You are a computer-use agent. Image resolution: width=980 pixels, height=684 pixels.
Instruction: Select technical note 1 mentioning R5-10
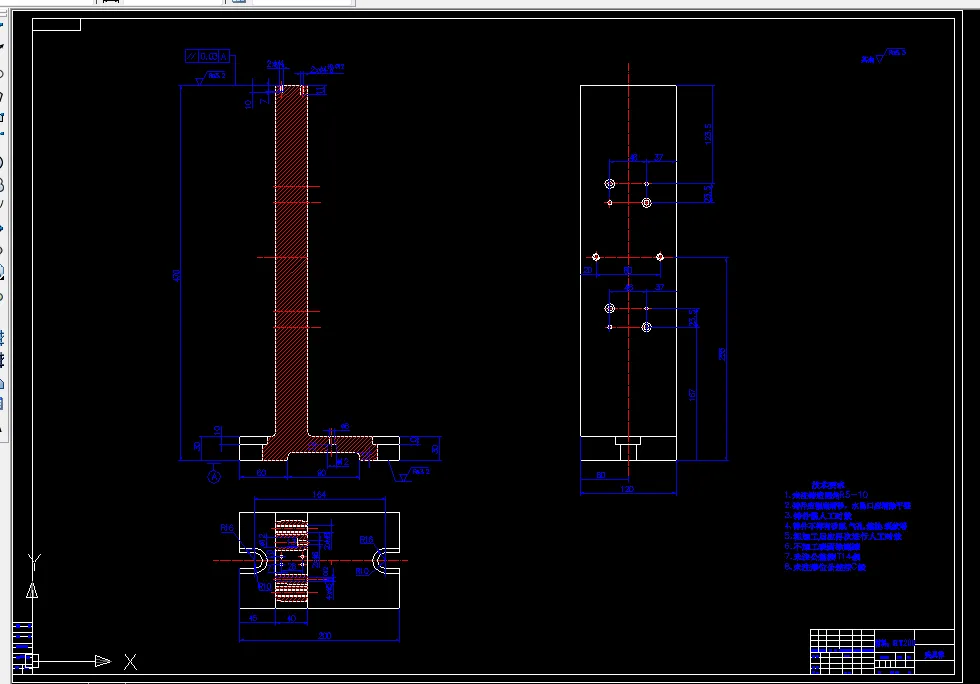tap(826, 495)
